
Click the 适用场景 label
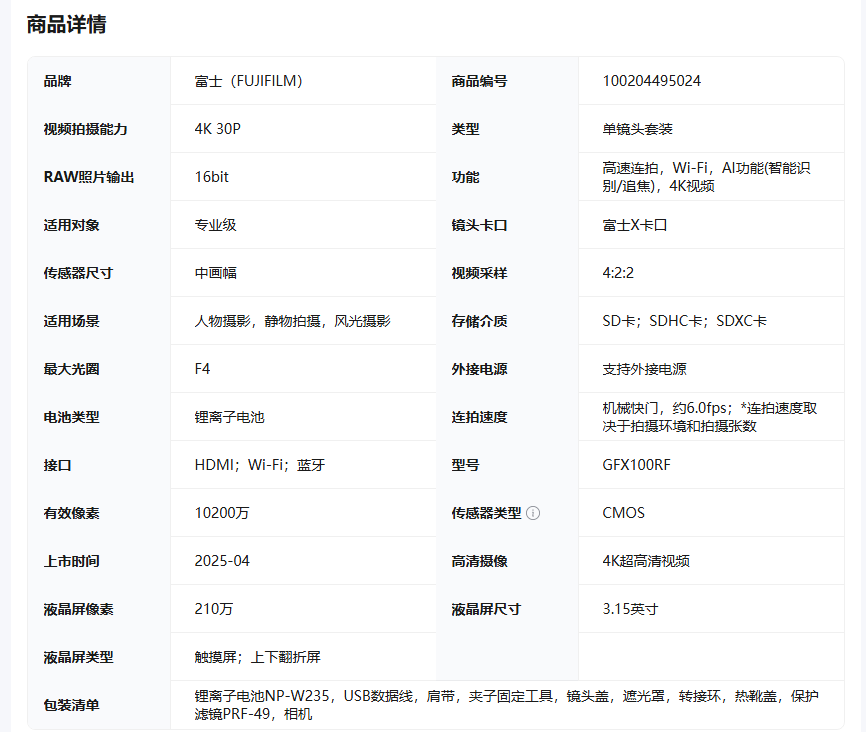click(72, 322)
